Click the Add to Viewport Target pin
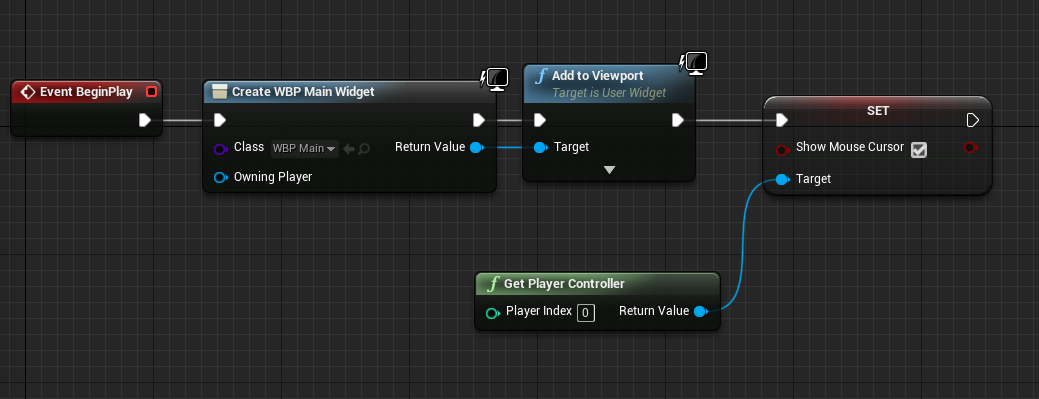1039x399 pixels. click(x=541, y=147)
